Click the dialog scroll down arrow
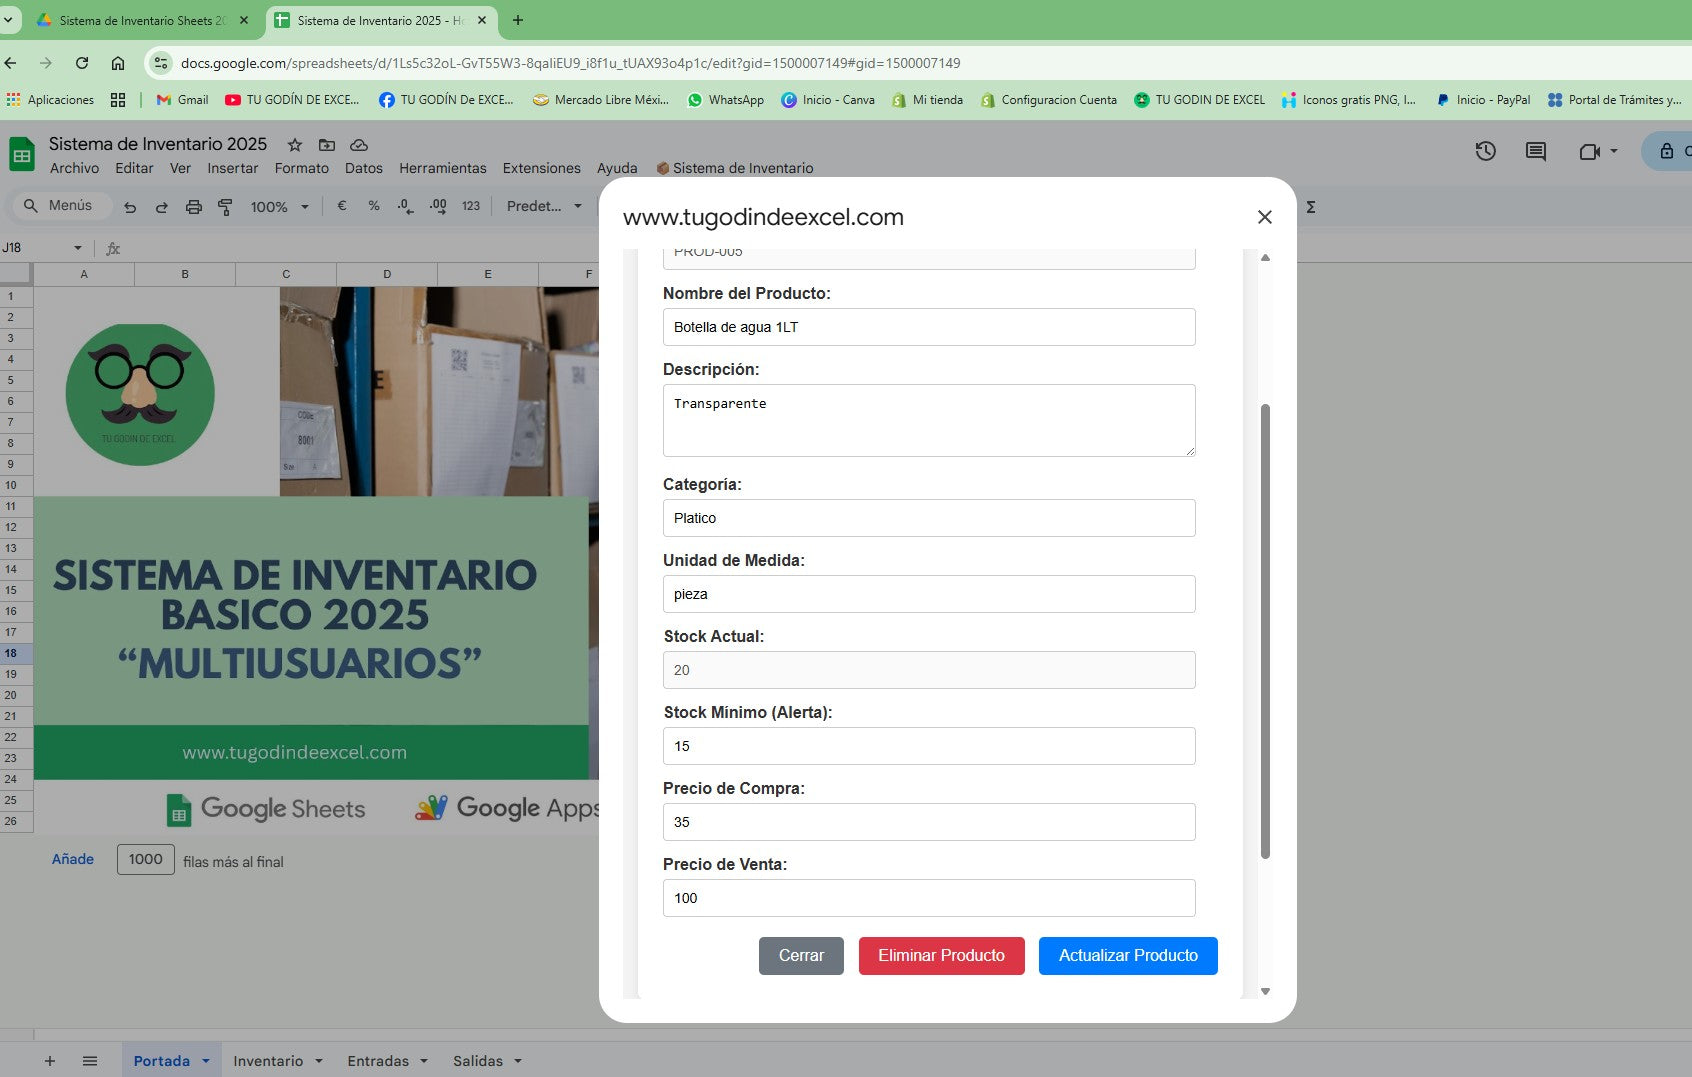Screen dimensions: 1692x1077 (x=1265, y=991)
